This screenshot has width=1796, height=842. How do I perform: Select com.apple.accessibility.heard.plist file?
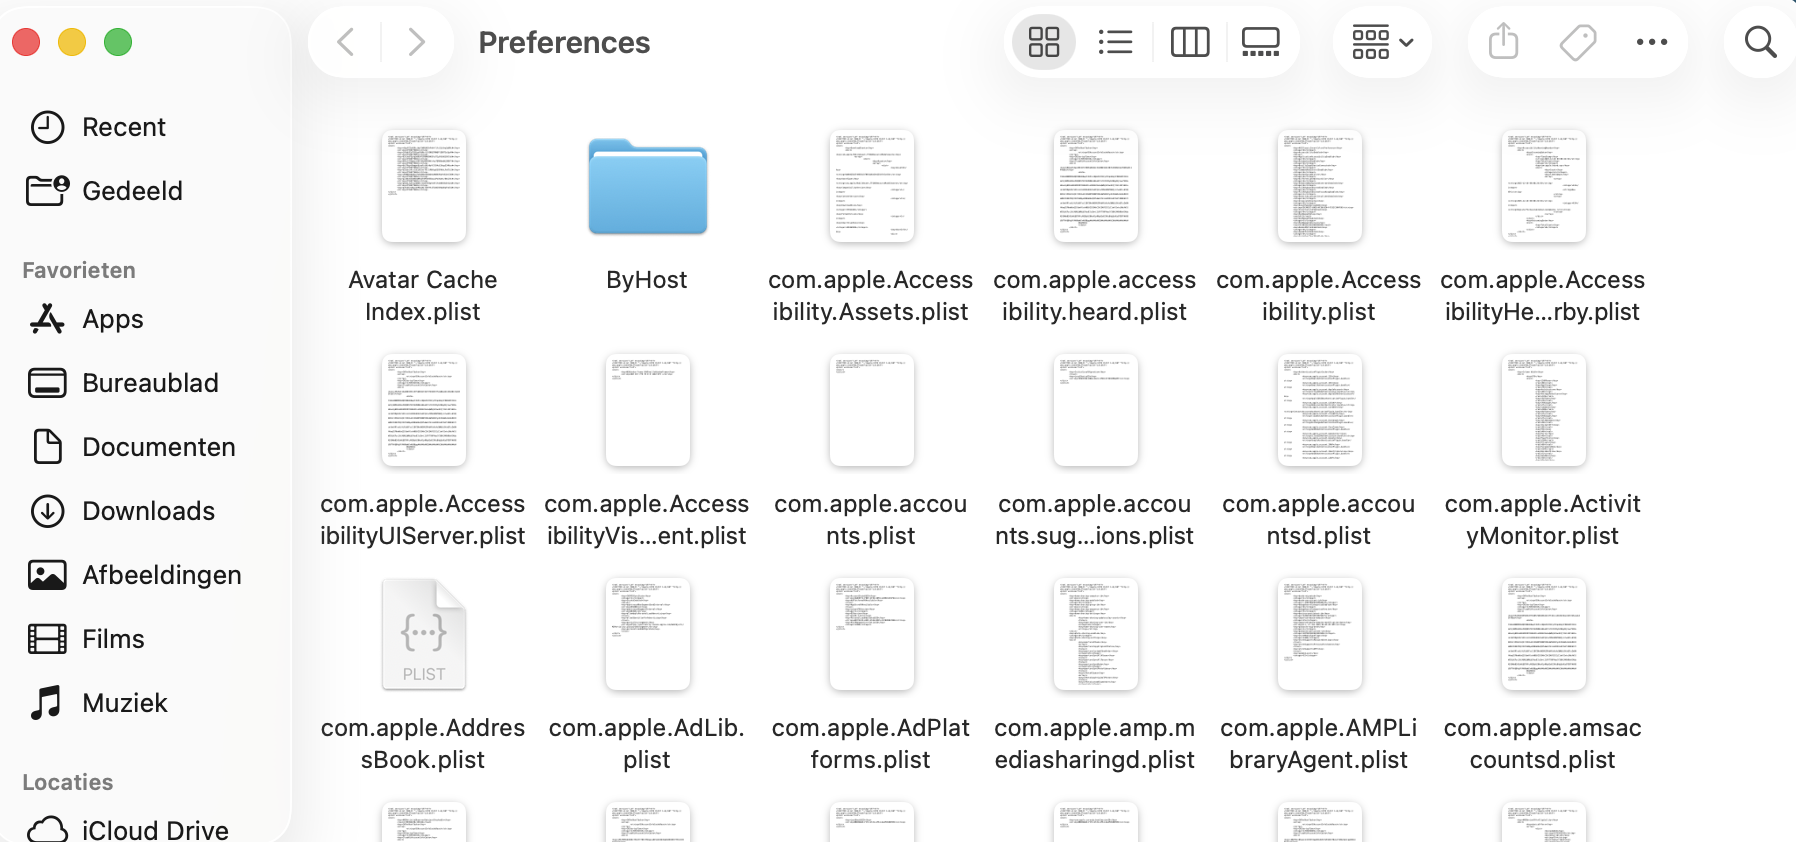click(1095, 186)
